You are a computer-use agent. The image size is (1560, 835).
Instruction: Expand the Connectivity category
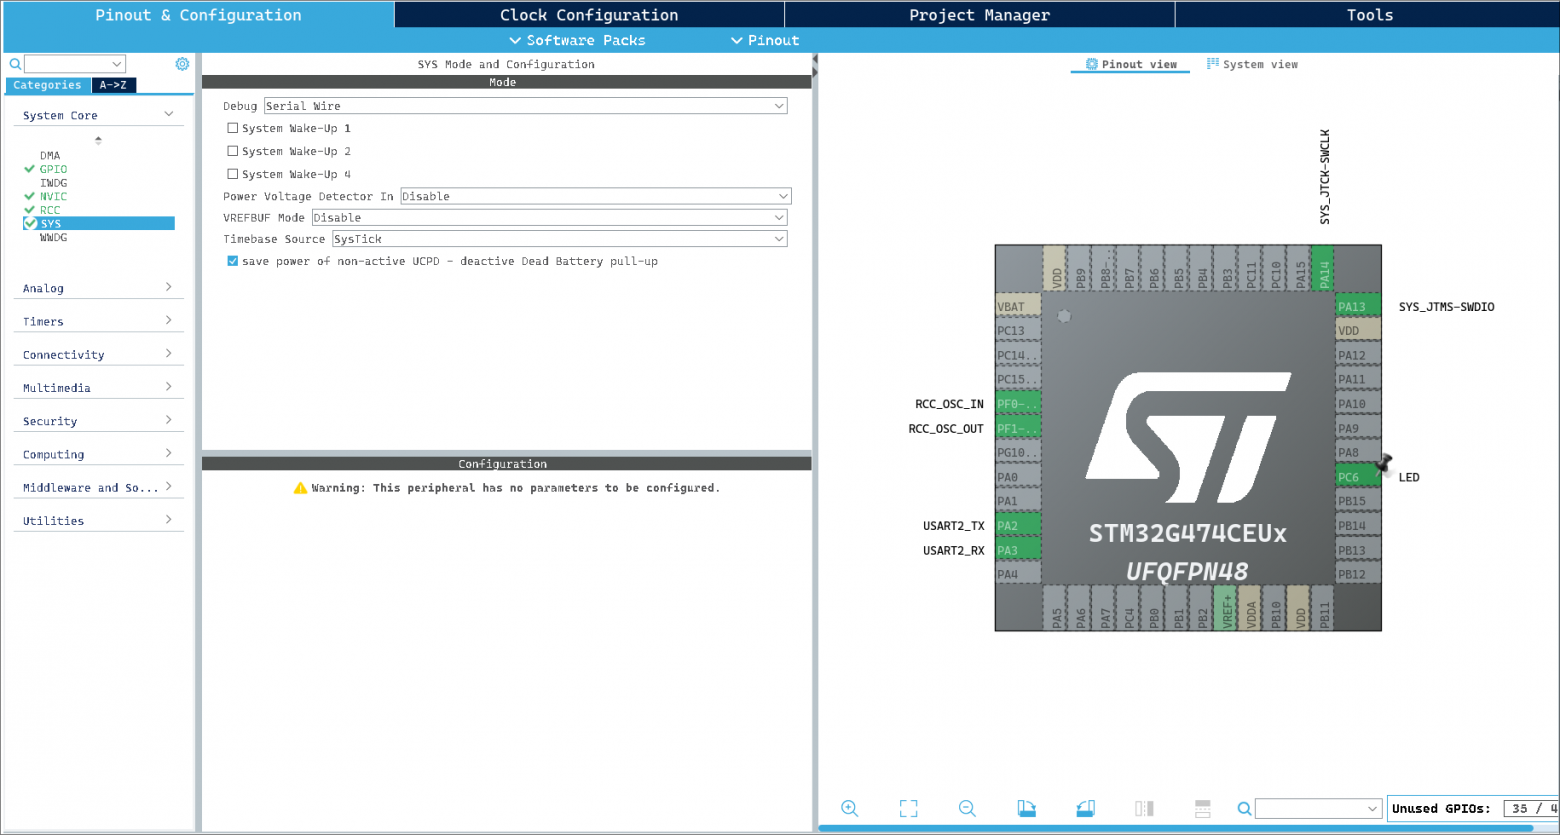[x=98, y=354]
